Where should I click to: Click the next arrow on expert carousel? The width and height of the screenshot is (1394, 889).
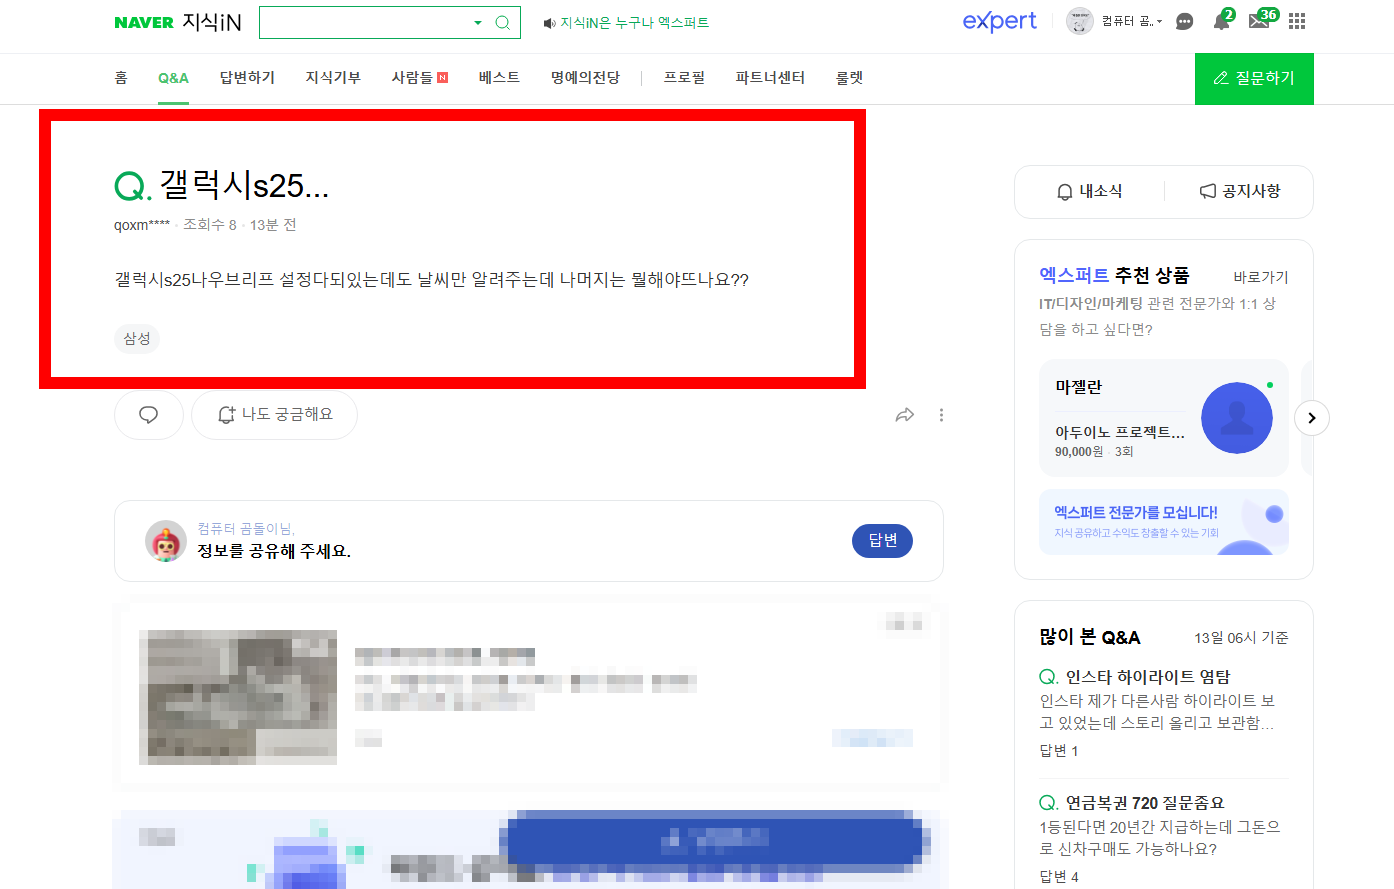[x=1312, y=418]
